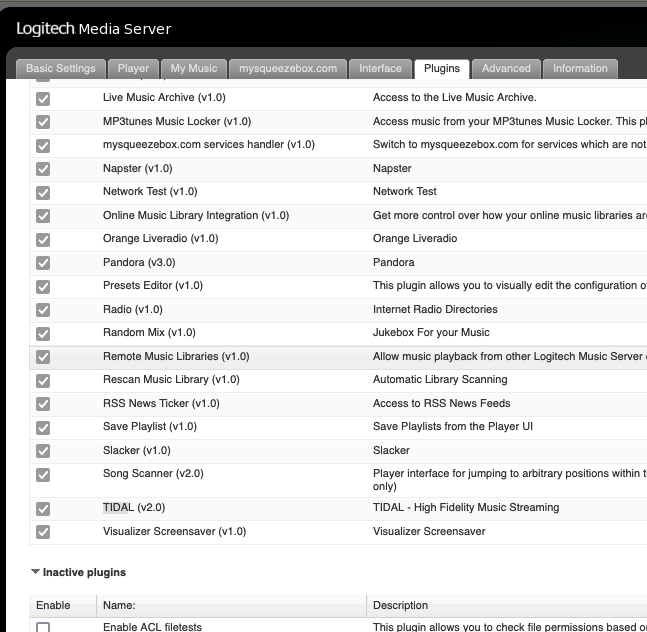Click Remote Music Libraries (v1.0) name

point(176,356)
